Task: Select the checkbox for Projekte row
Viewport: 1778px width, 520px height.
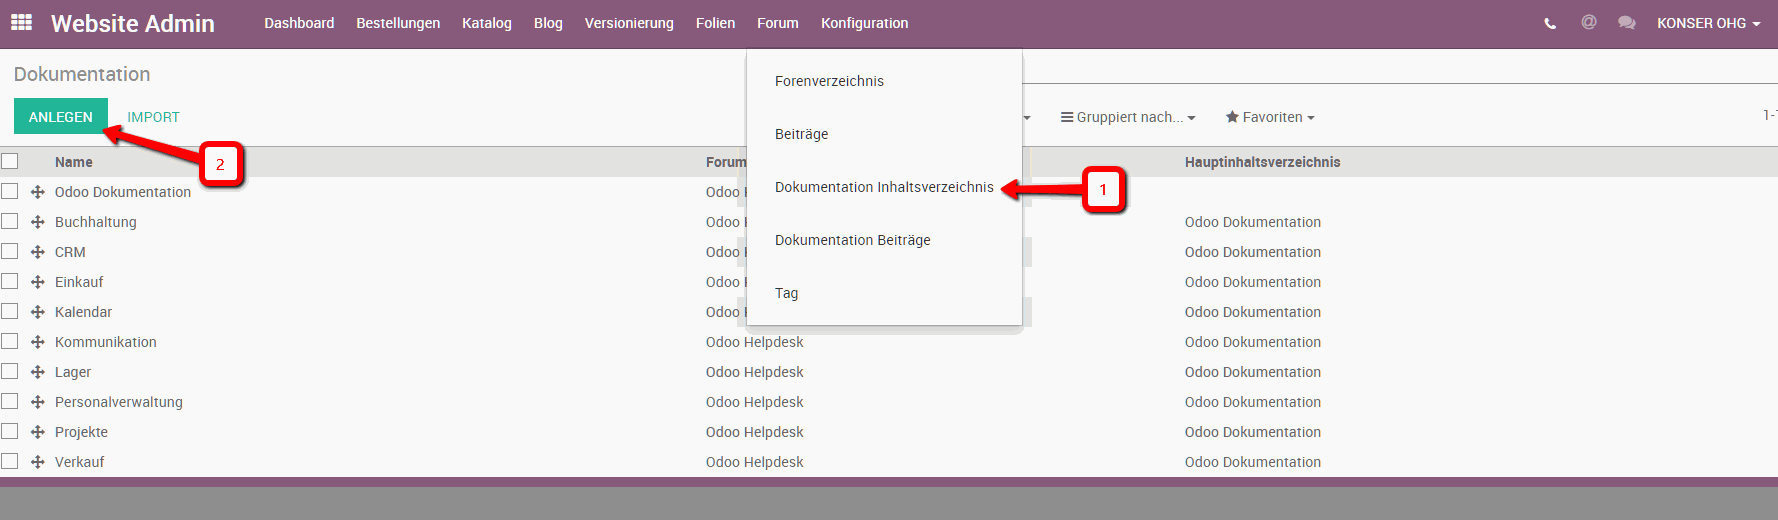Action: [x=10, y=431]
